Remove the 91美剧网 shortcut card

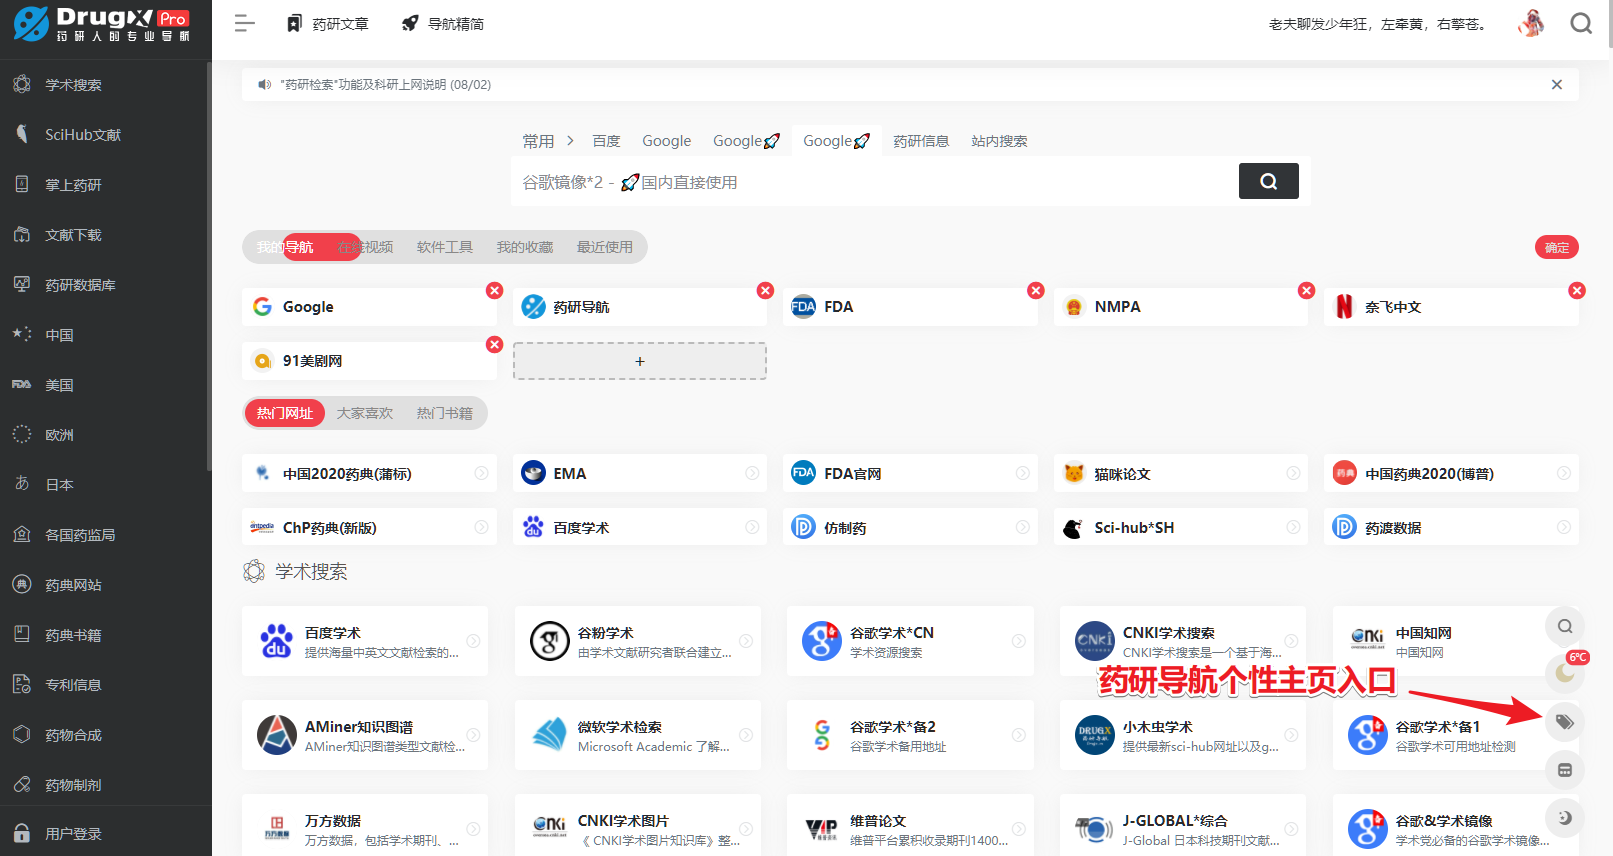click(494, 344)
